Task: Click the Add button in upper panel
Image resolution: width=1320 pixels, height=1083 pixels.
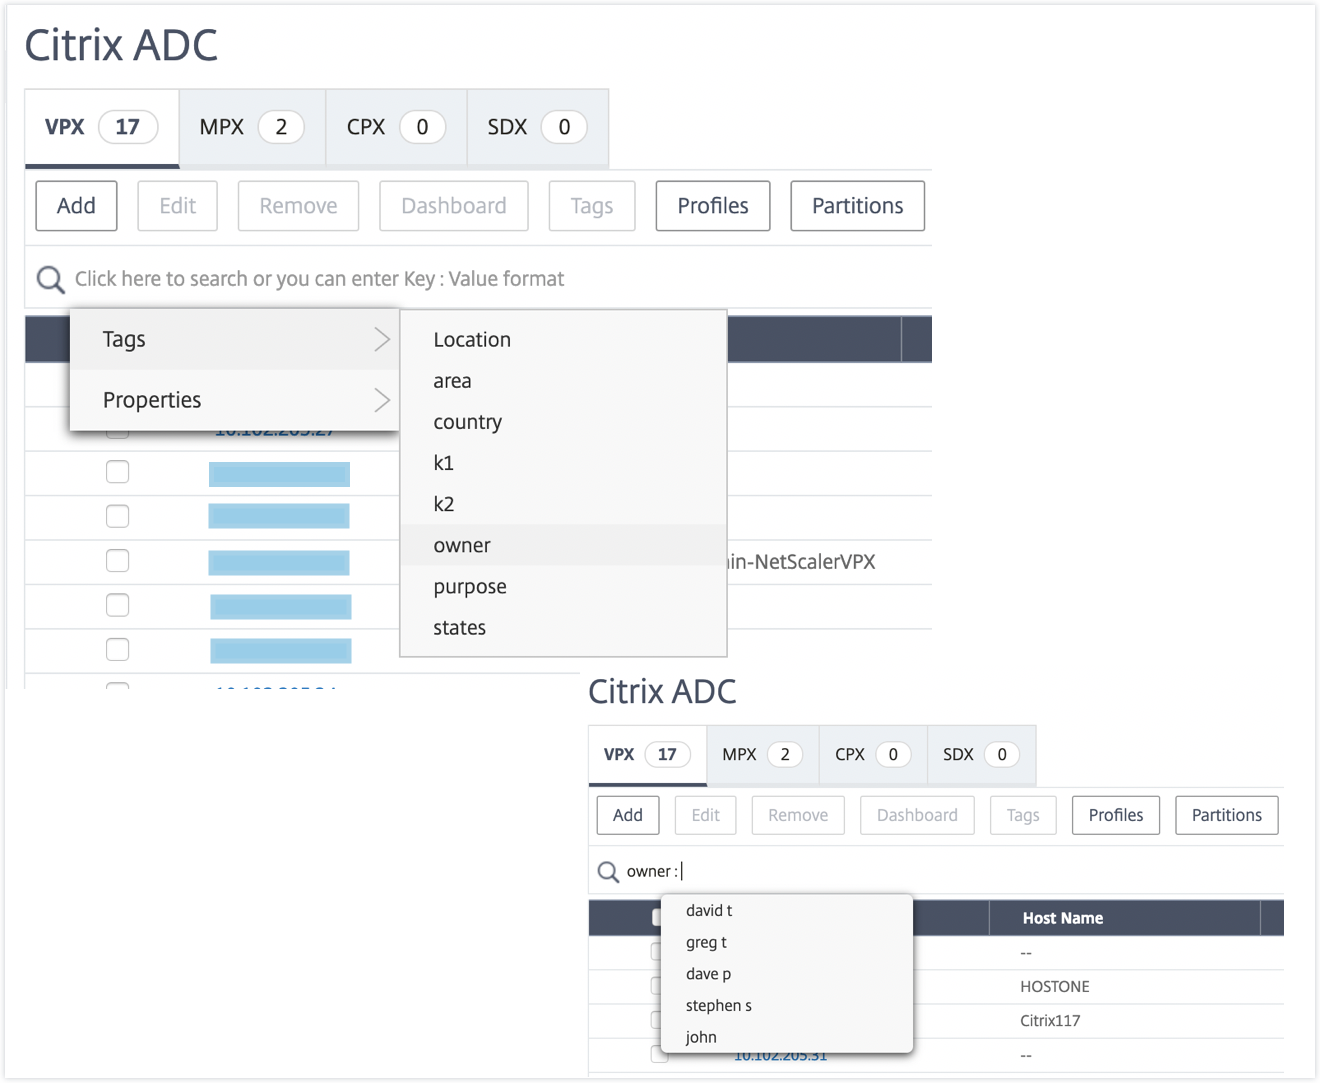Action: tap(76, 206)
